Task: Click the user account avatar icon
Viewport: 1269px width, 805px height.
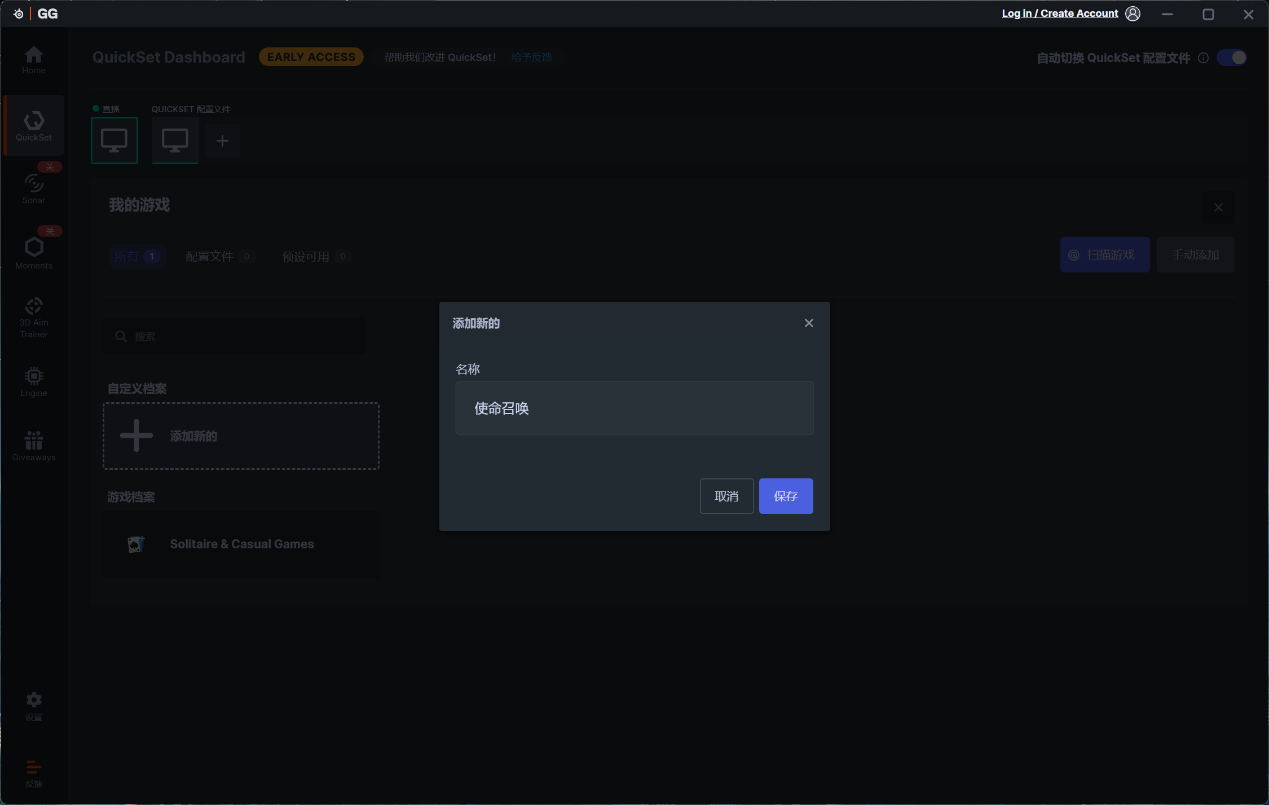Action: point(1133,14)
